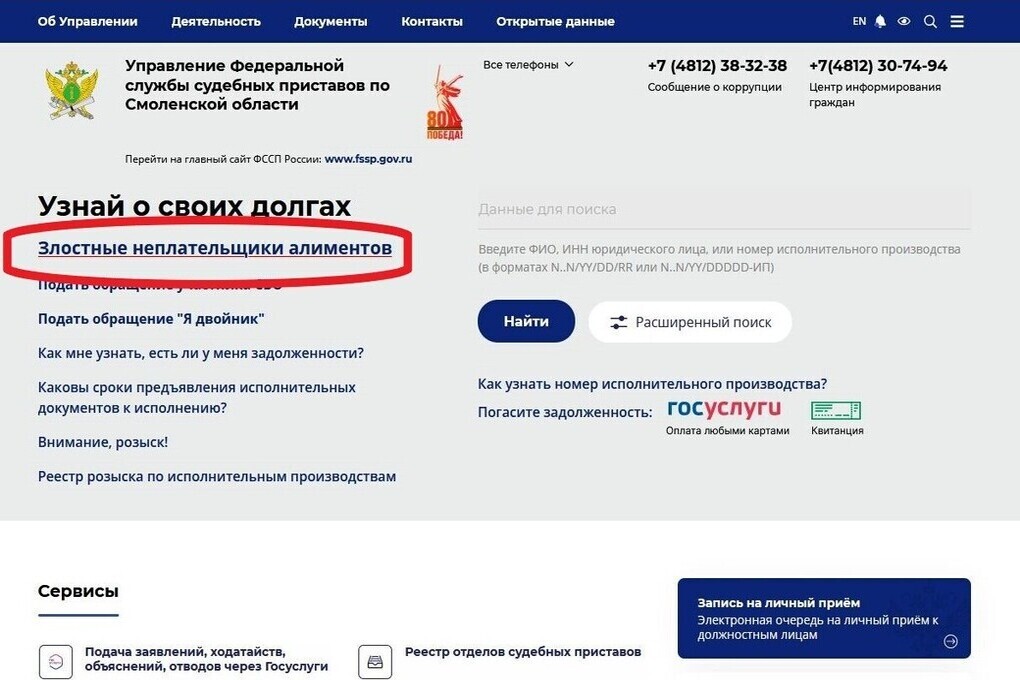1020x680 pixels.
Task: Open the 'Деятельность' menu item
Action: click(216, 21)
